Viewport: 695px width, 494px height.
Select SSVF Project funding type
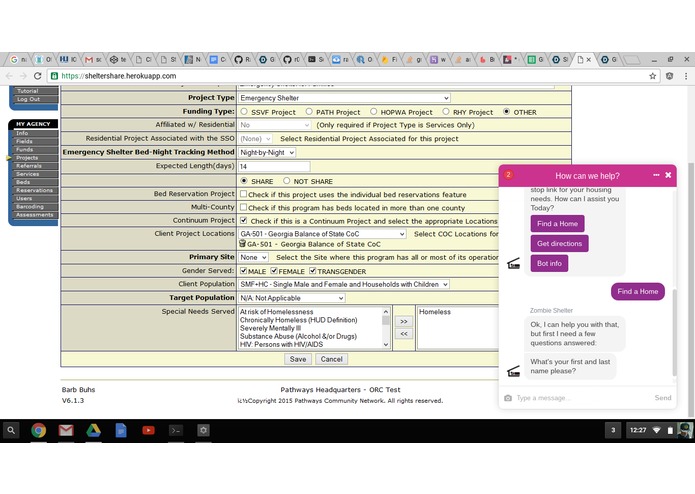point(244,112)
